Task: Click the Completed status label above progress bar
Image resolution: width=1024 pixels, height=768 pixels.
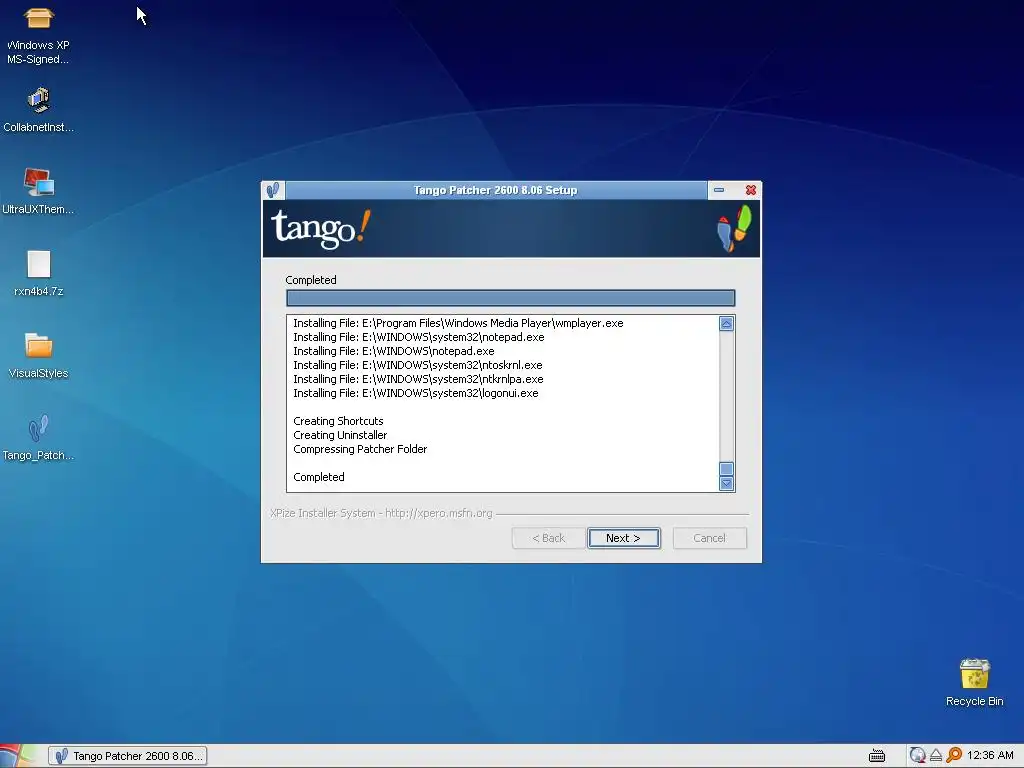Action: pyautogui.click(x=311, y=280)
